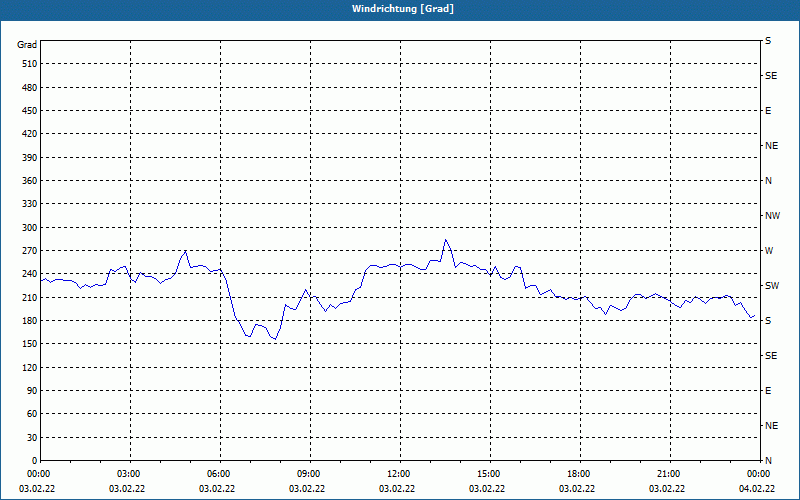Click the blue line's lowest dip before 09:00
800x500 pixels.
coord(276,339)
